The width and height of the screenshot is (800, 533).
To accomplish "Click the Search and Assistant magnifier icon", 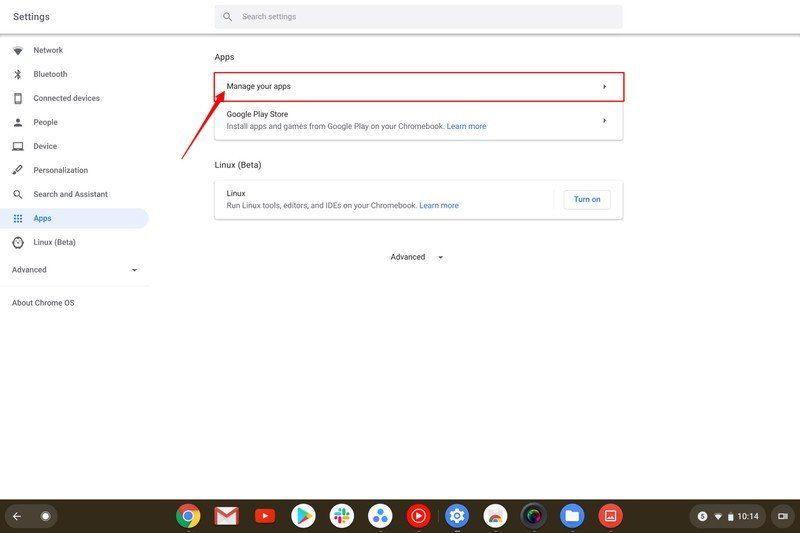I will pos(18,194).
